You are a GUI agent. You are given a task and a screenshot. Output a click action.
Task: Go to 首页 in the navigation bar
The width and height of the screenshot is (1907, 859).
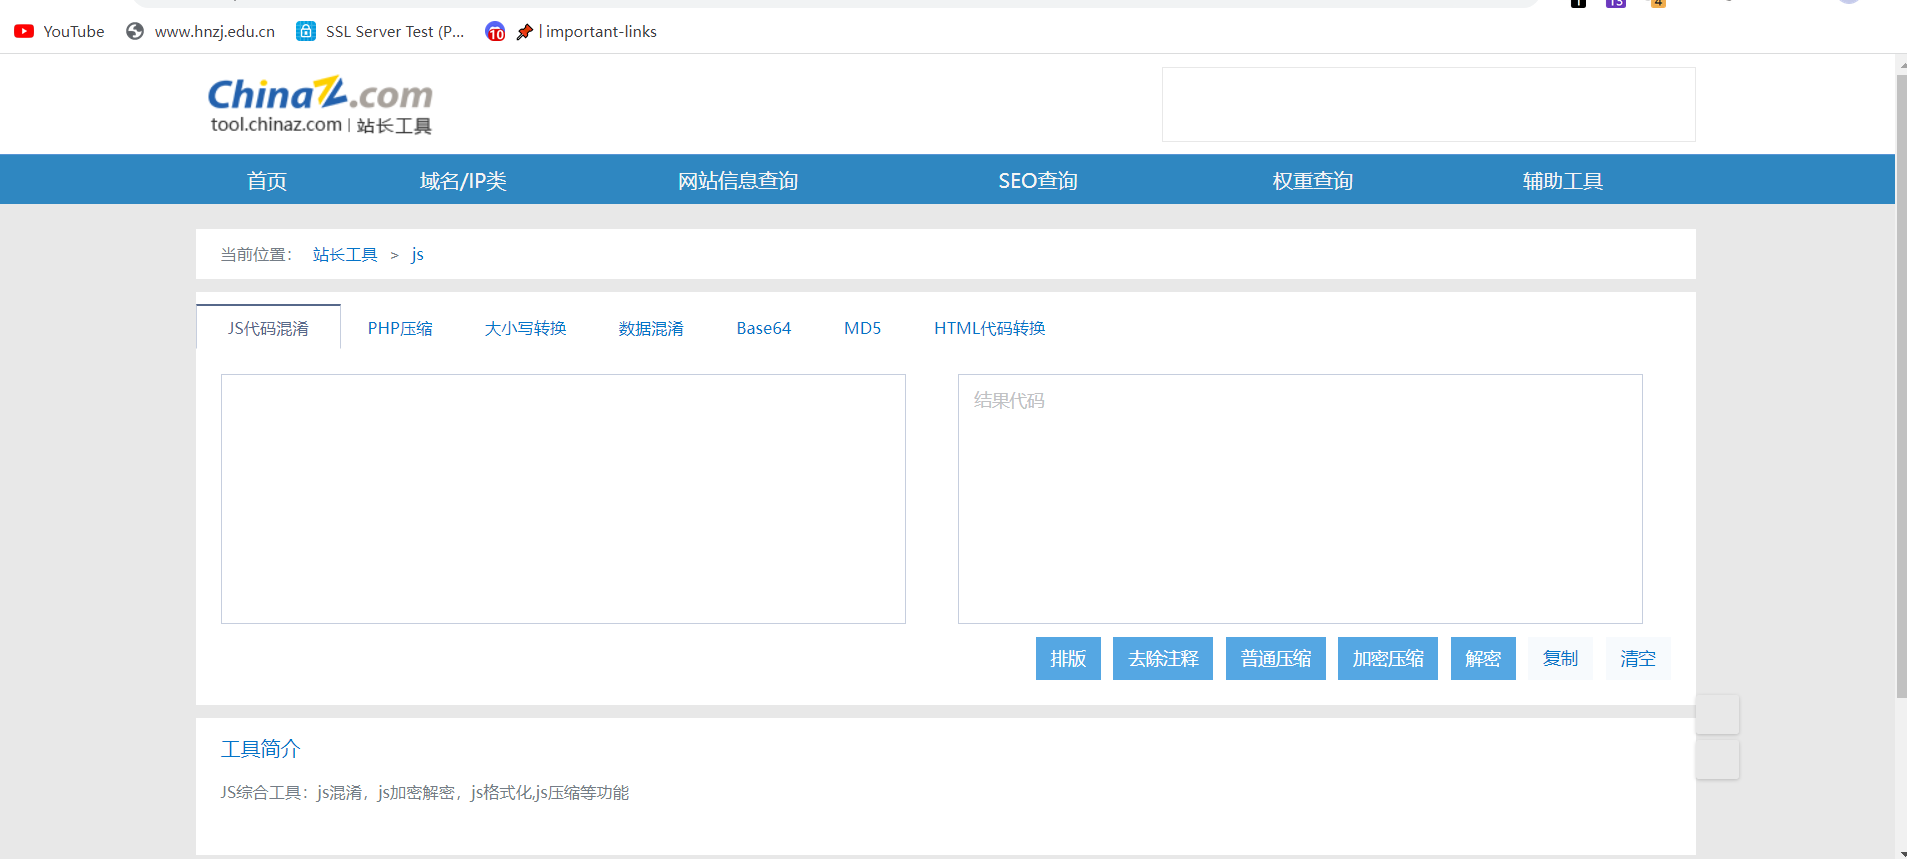click(x=267, y=181)
